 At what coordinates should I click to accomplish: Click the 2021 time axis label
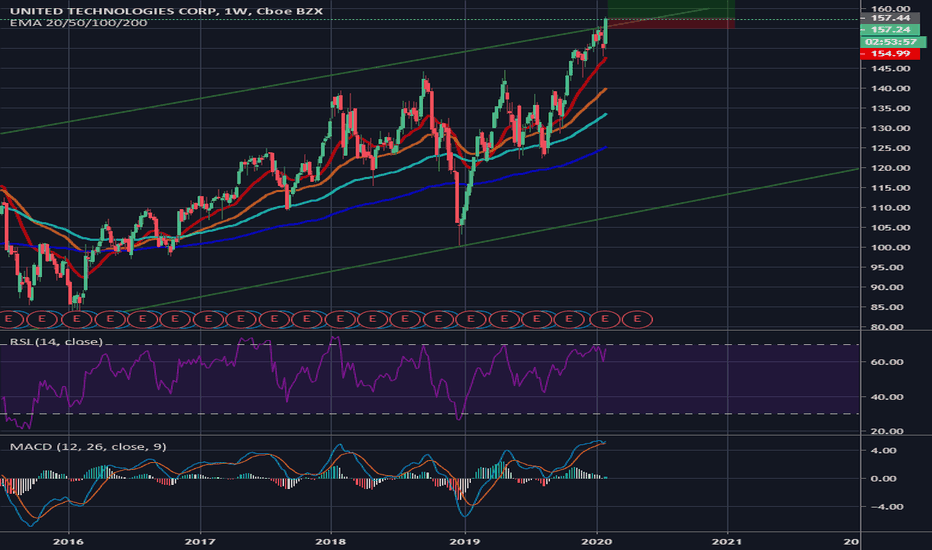coord(728,542)
